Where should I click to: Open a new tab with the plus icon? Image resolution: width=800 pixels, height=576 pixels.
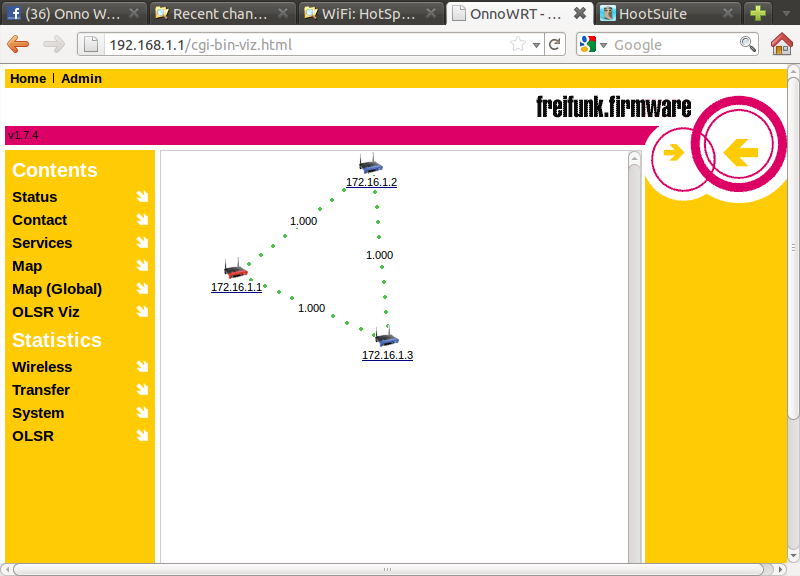pyautogui.click(x=759, y=14)
